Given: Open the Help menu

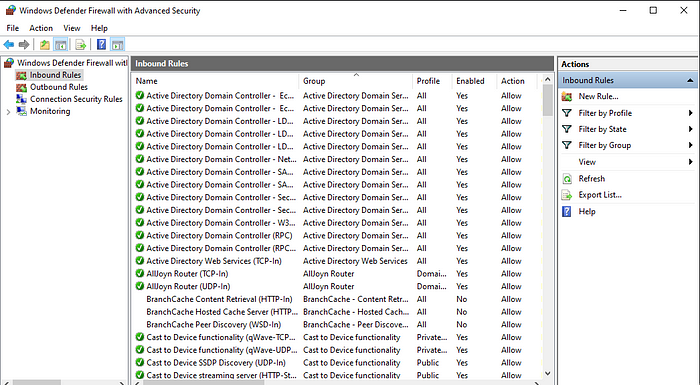Looking at the screenshot, I should tap(99, 28).
